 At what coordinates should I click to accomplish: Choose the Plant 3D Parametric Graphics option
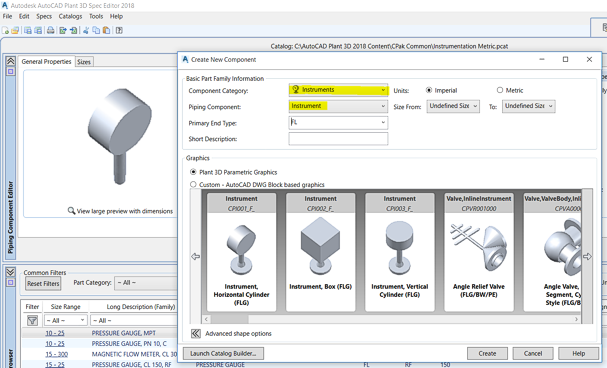point(193,172)
